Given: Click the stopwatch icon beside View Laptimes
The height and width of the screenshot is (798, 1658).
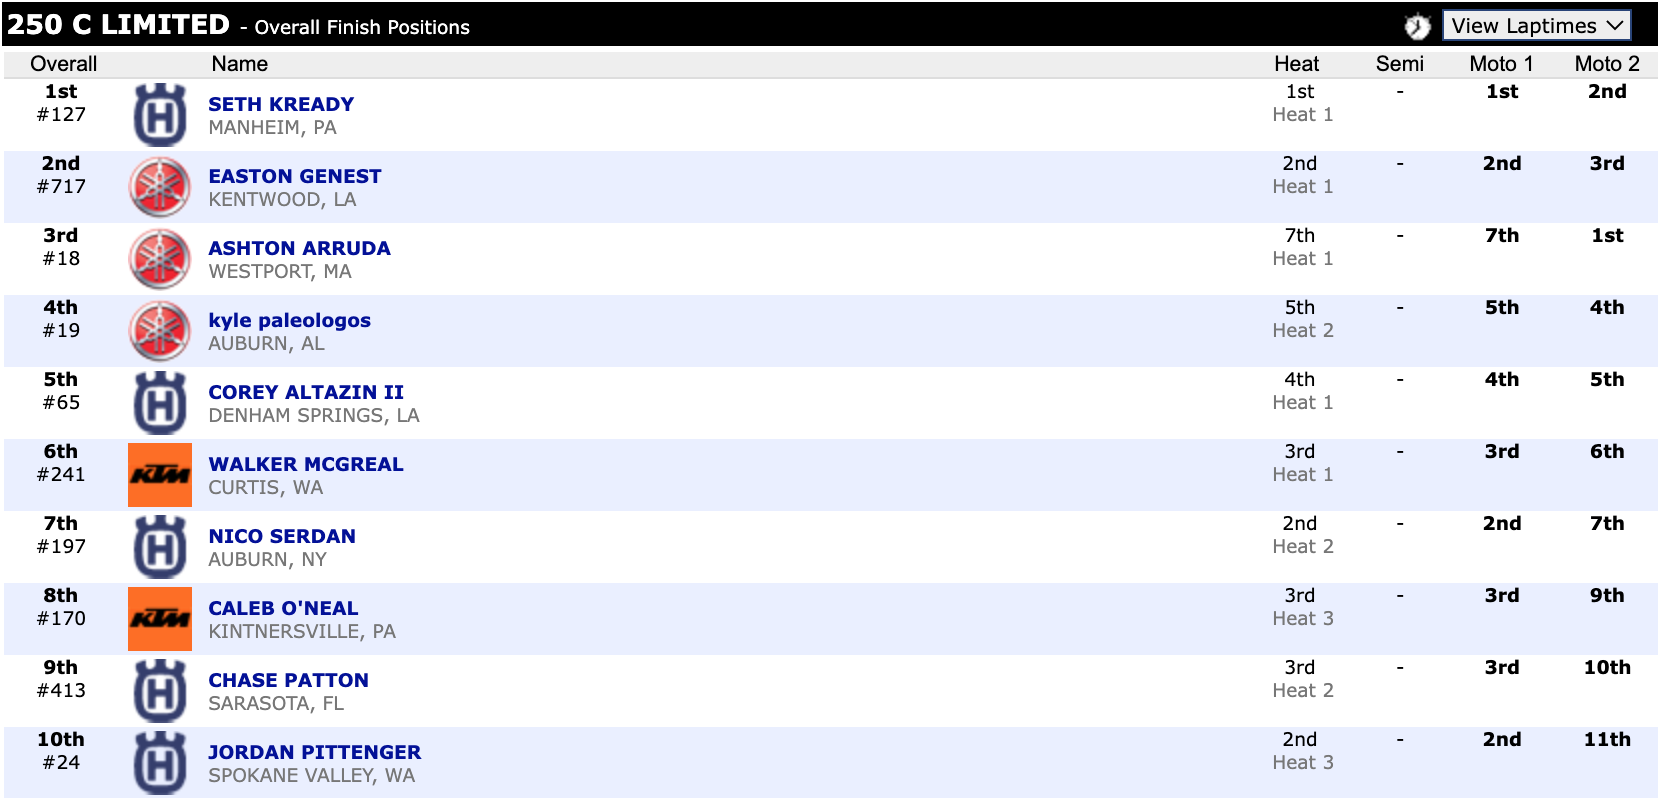Looking at the screenshot, I should tap(1417, 26).
